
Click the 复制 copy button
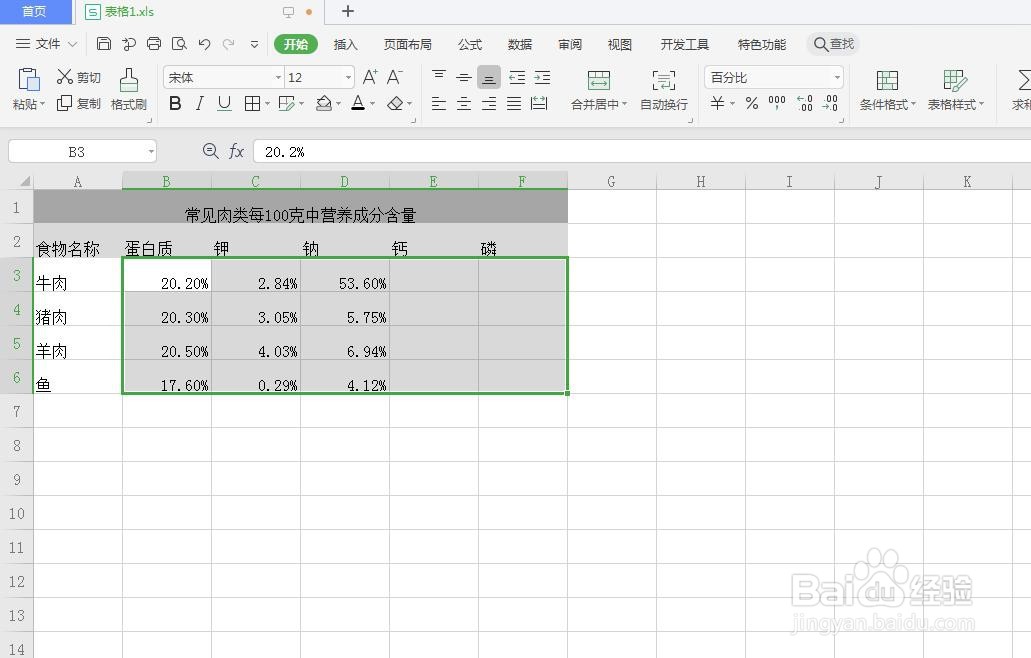pyautogui.click(x=78, y=103)
